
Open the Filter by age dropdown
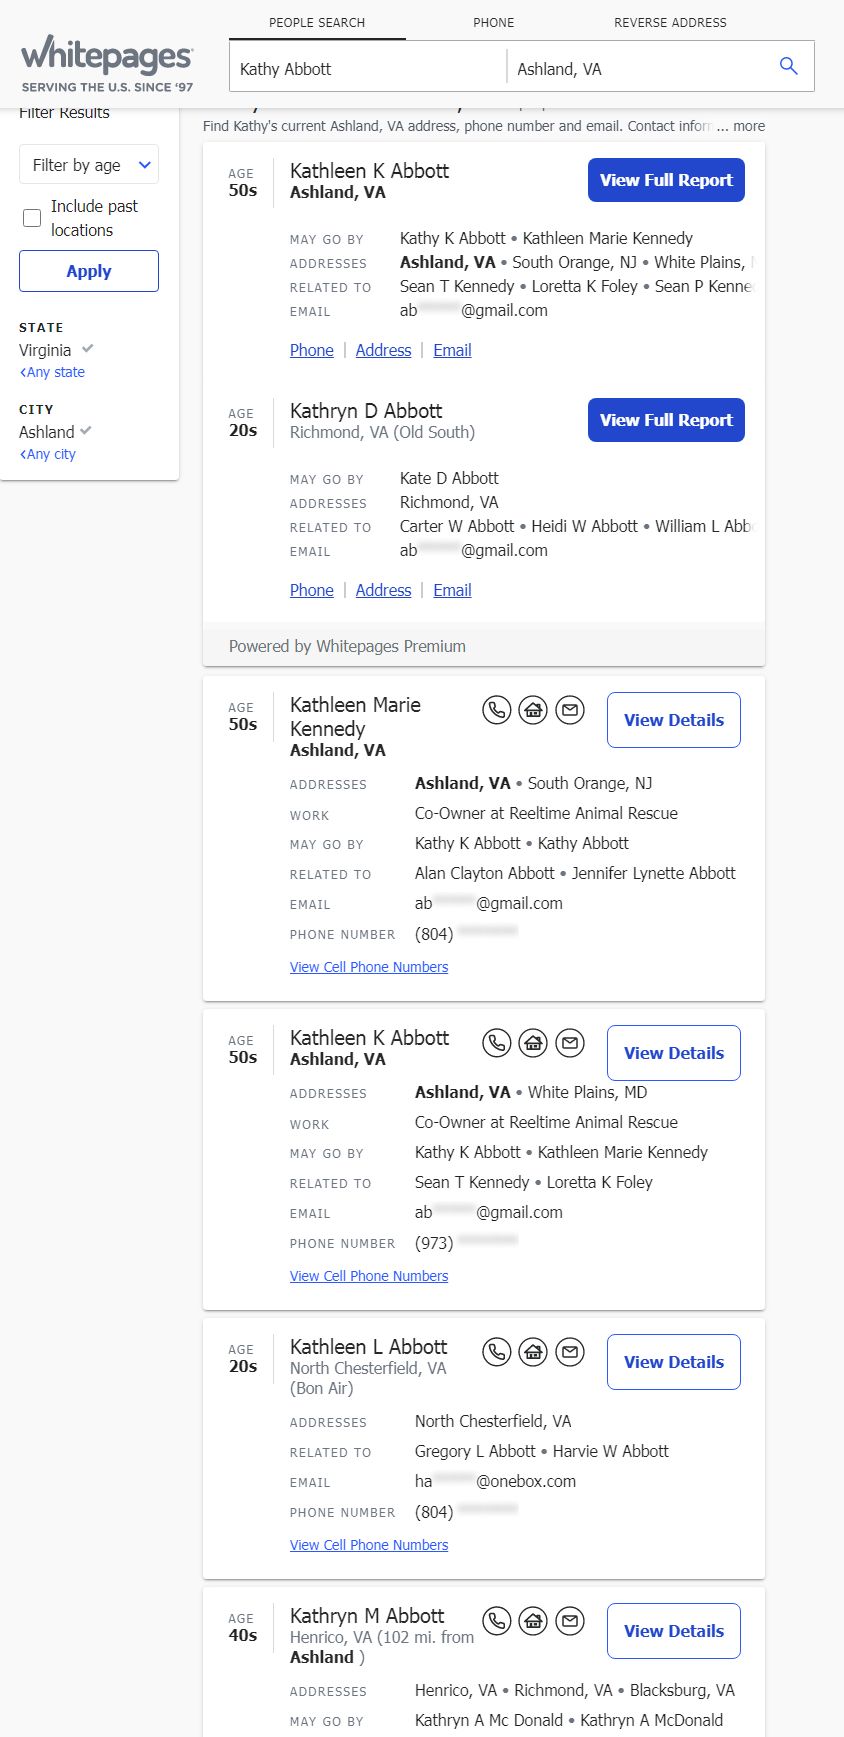(x=89, y=165)
